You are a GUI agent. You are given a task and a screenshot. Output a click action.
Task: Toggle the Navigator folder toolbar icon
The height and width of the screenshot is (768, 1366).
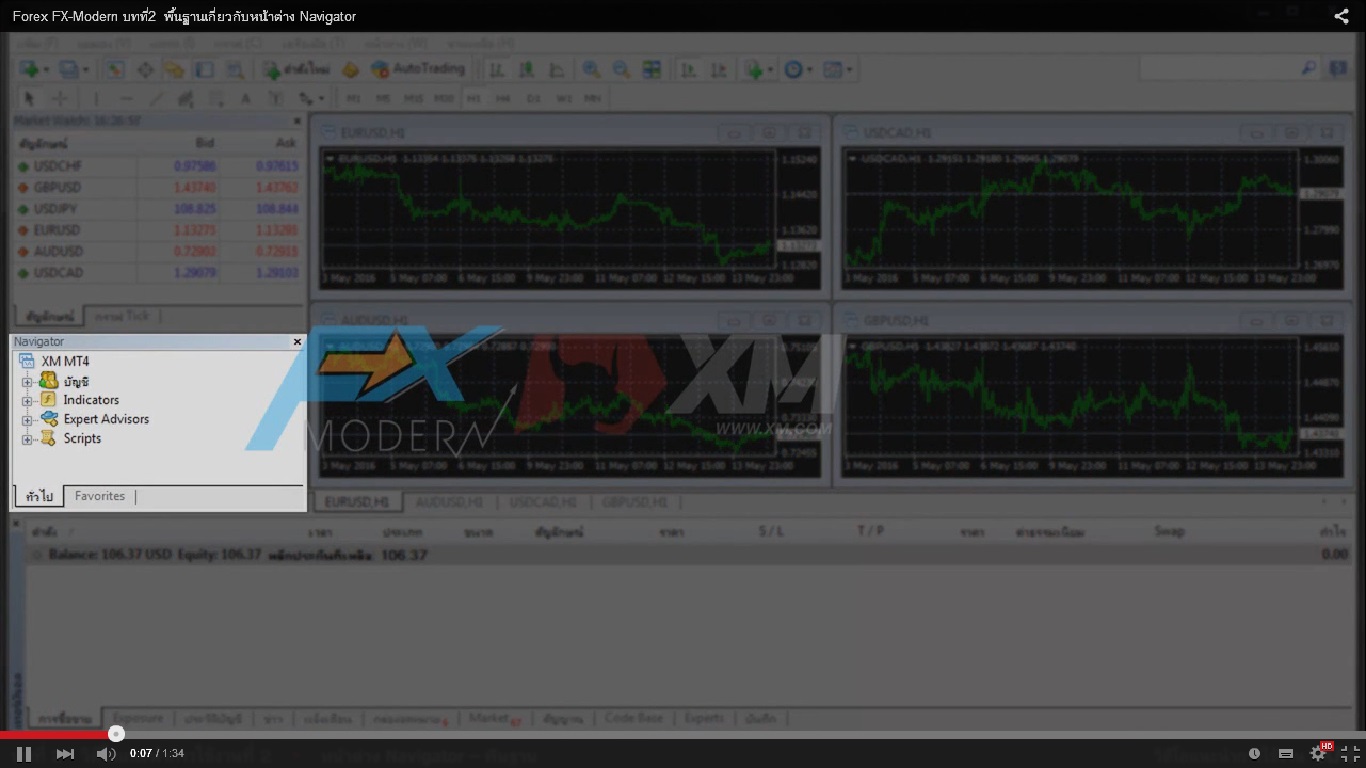[174, 70]
